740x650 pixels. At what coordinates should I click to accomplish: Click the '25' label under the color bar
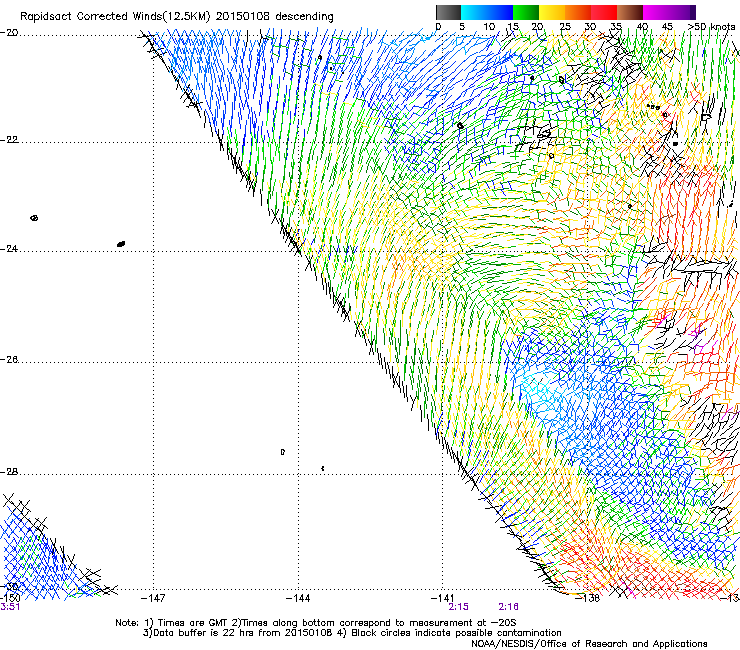(565, 26)
